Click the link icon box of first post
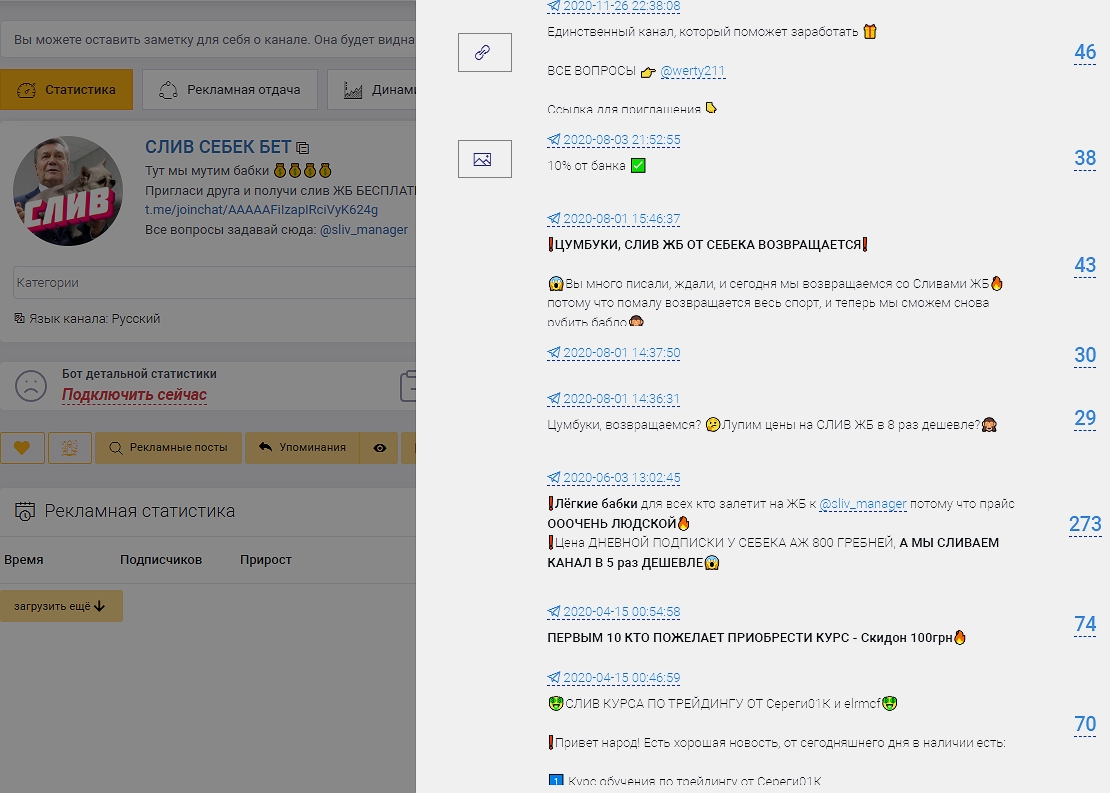The image size is (1110, 793). pos(484,52)
